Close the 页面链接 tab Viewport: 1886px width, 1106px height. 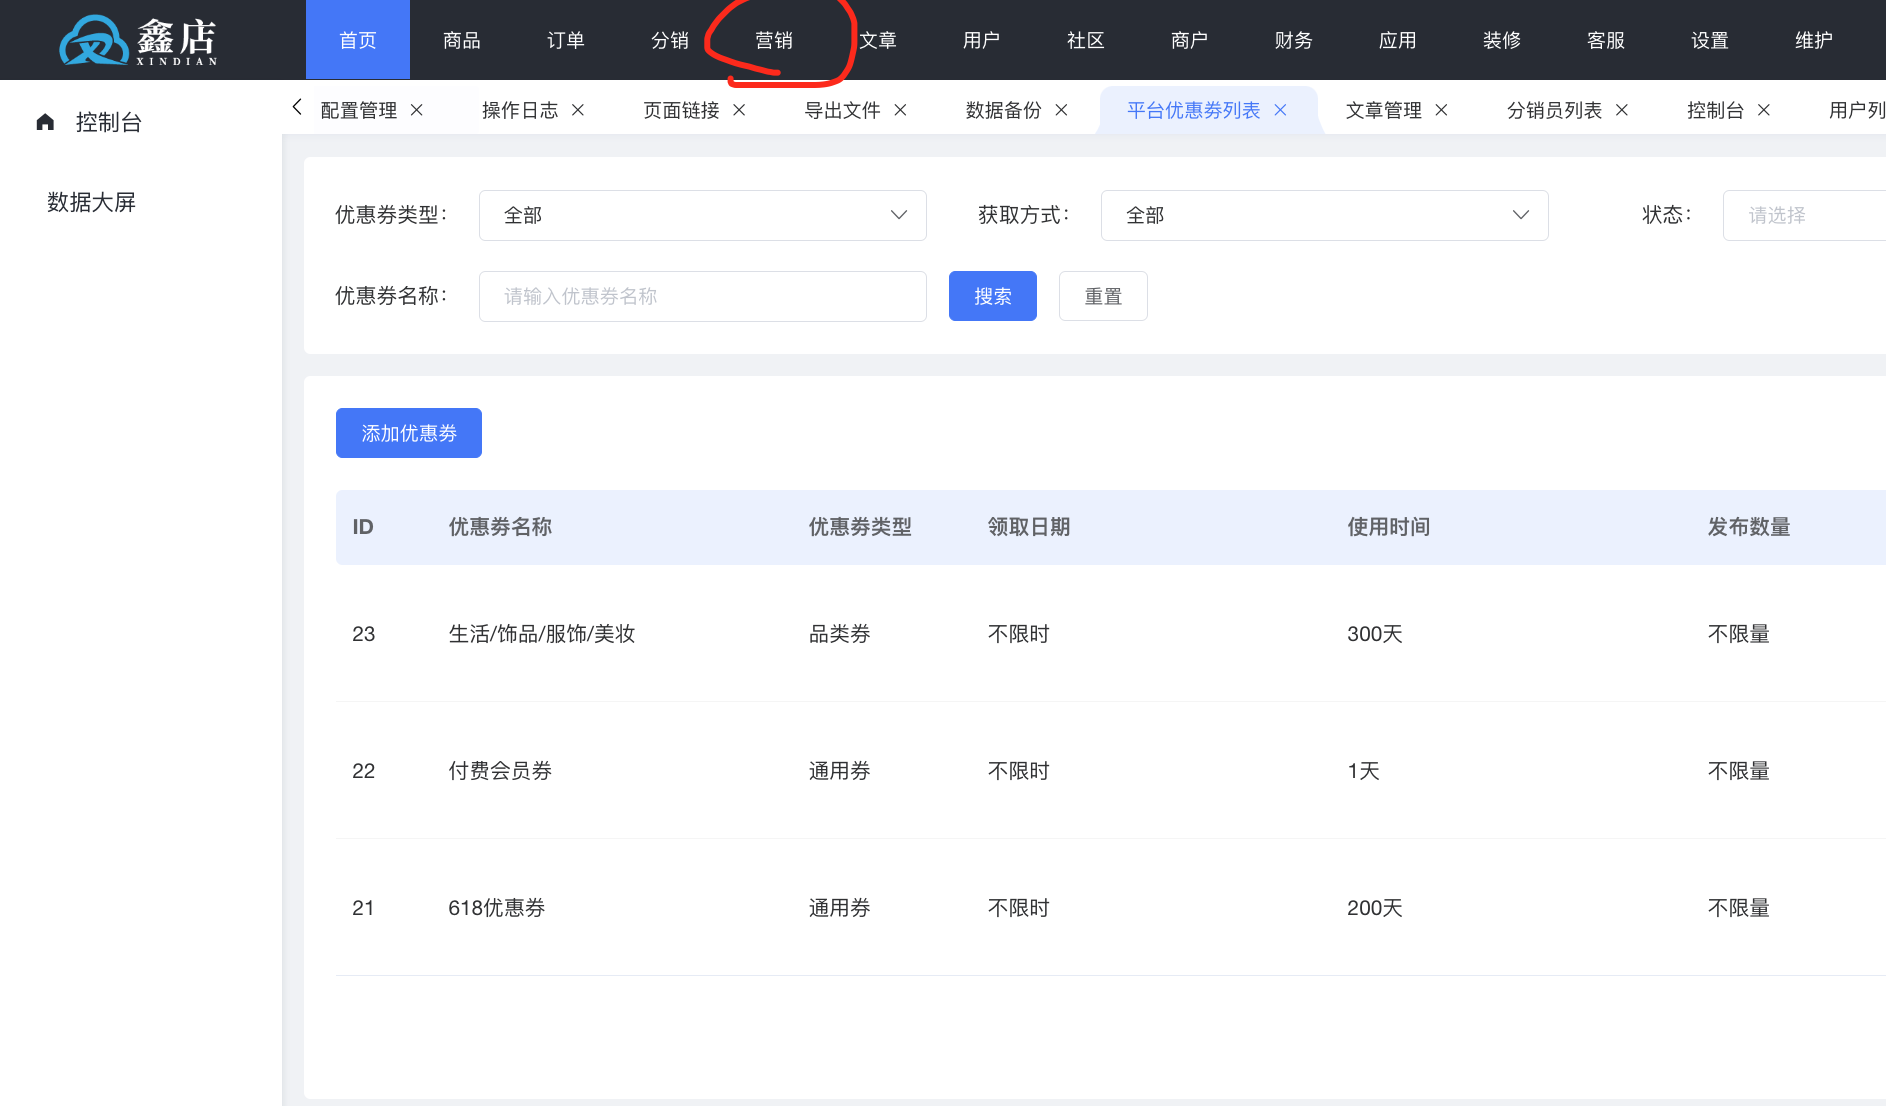tap(739, 110)
